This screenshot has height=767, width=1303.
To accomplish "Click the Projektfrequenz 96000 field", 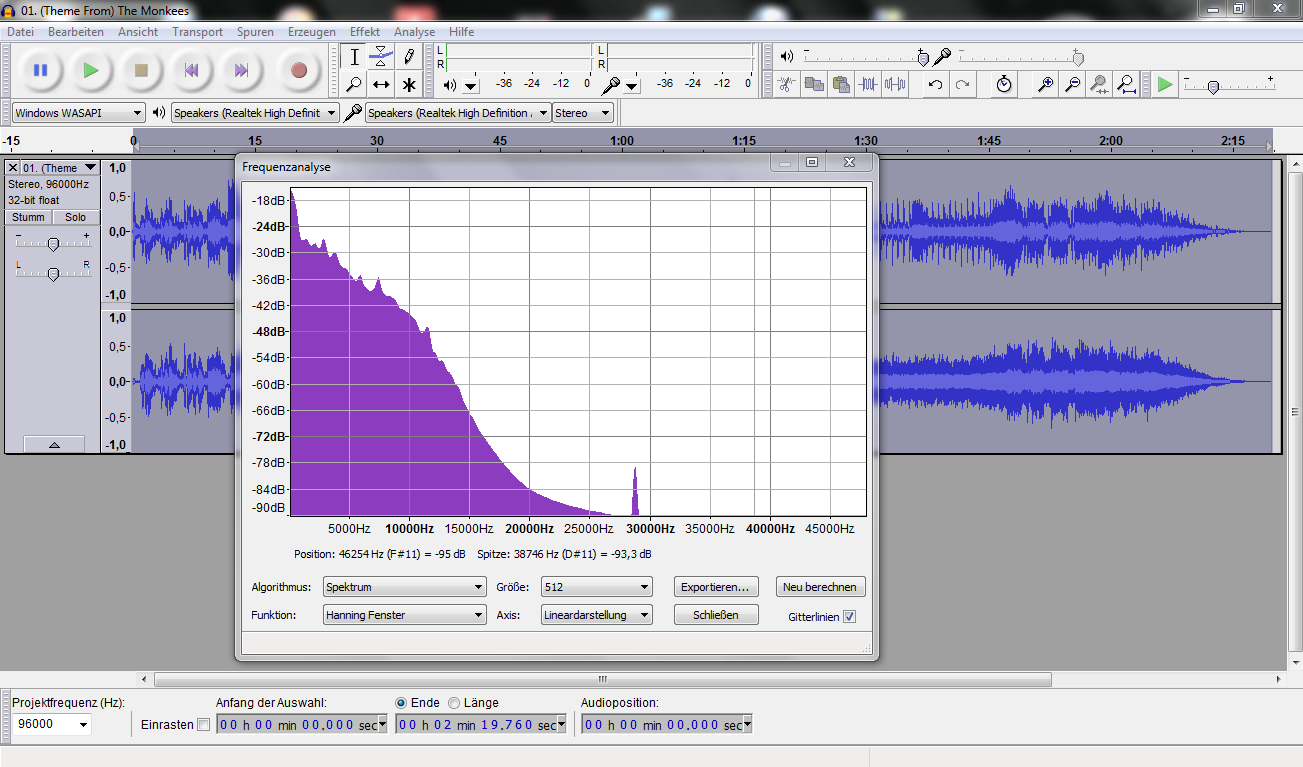I will [45, 724].
